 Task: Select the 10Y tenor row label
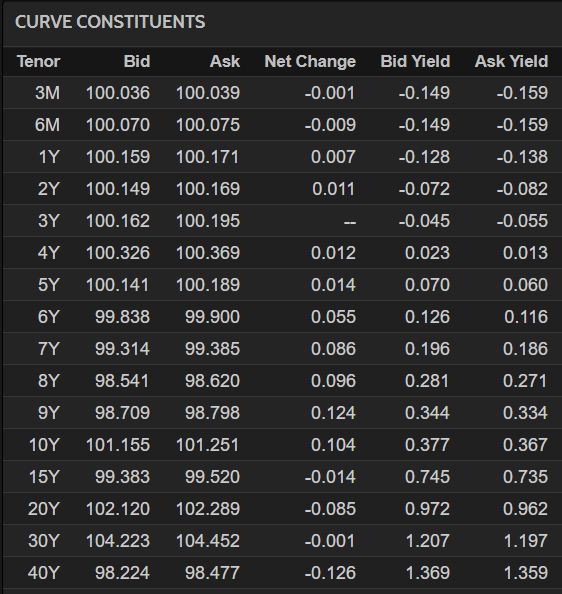[44, 445]
